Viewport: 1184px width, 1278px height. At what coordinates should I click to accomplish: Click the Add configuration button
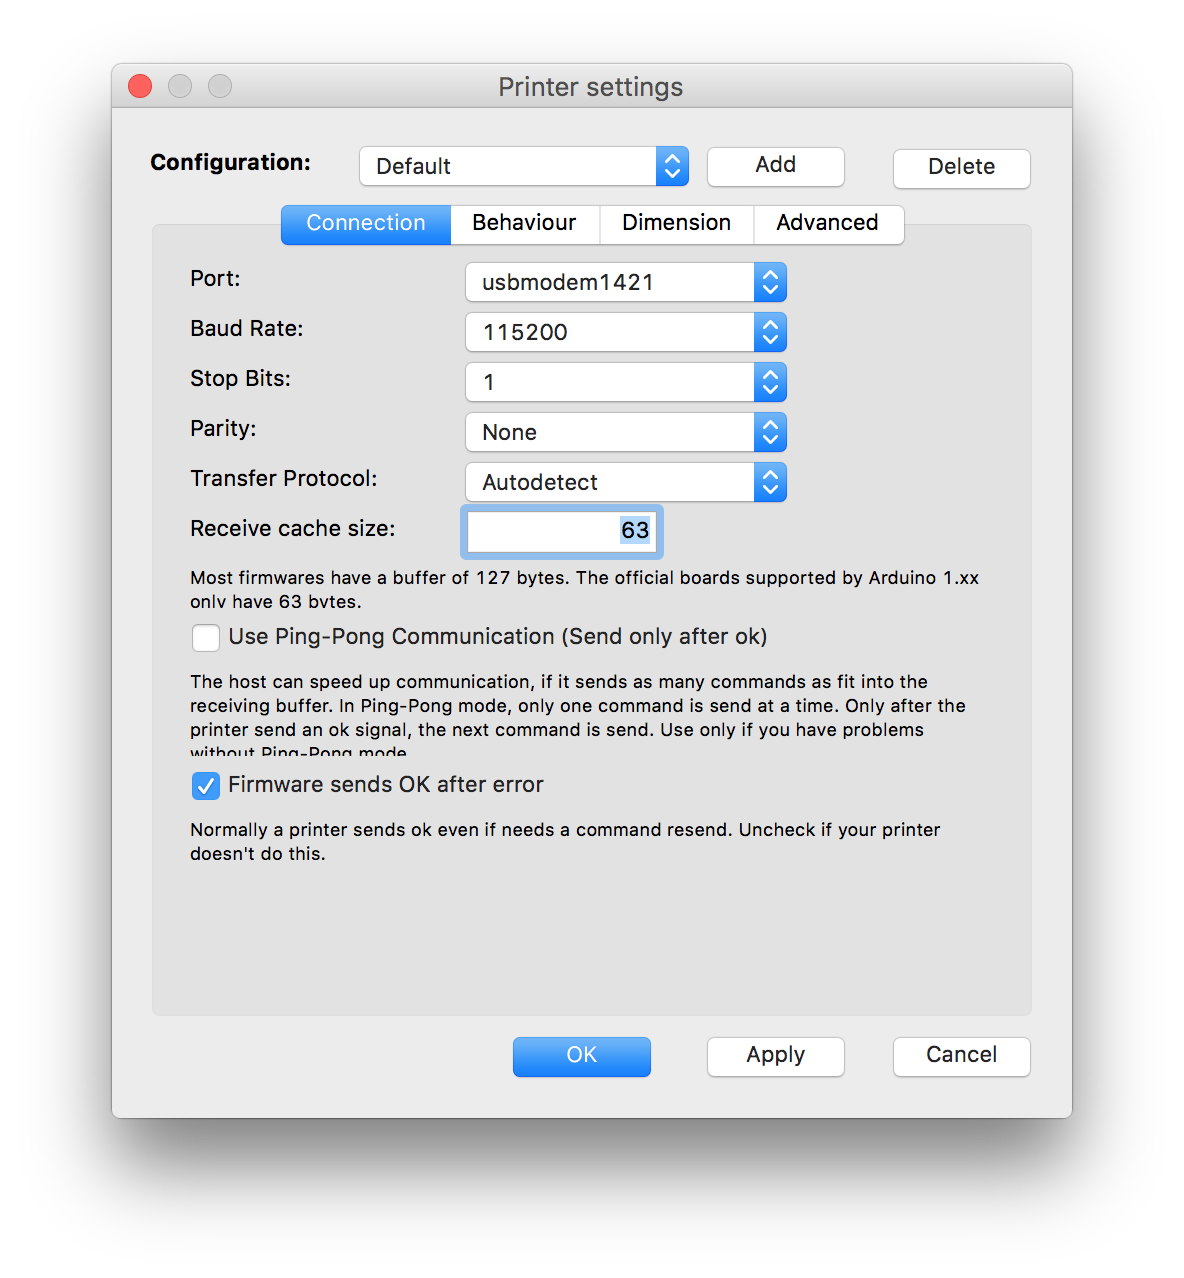pos(775,166)
